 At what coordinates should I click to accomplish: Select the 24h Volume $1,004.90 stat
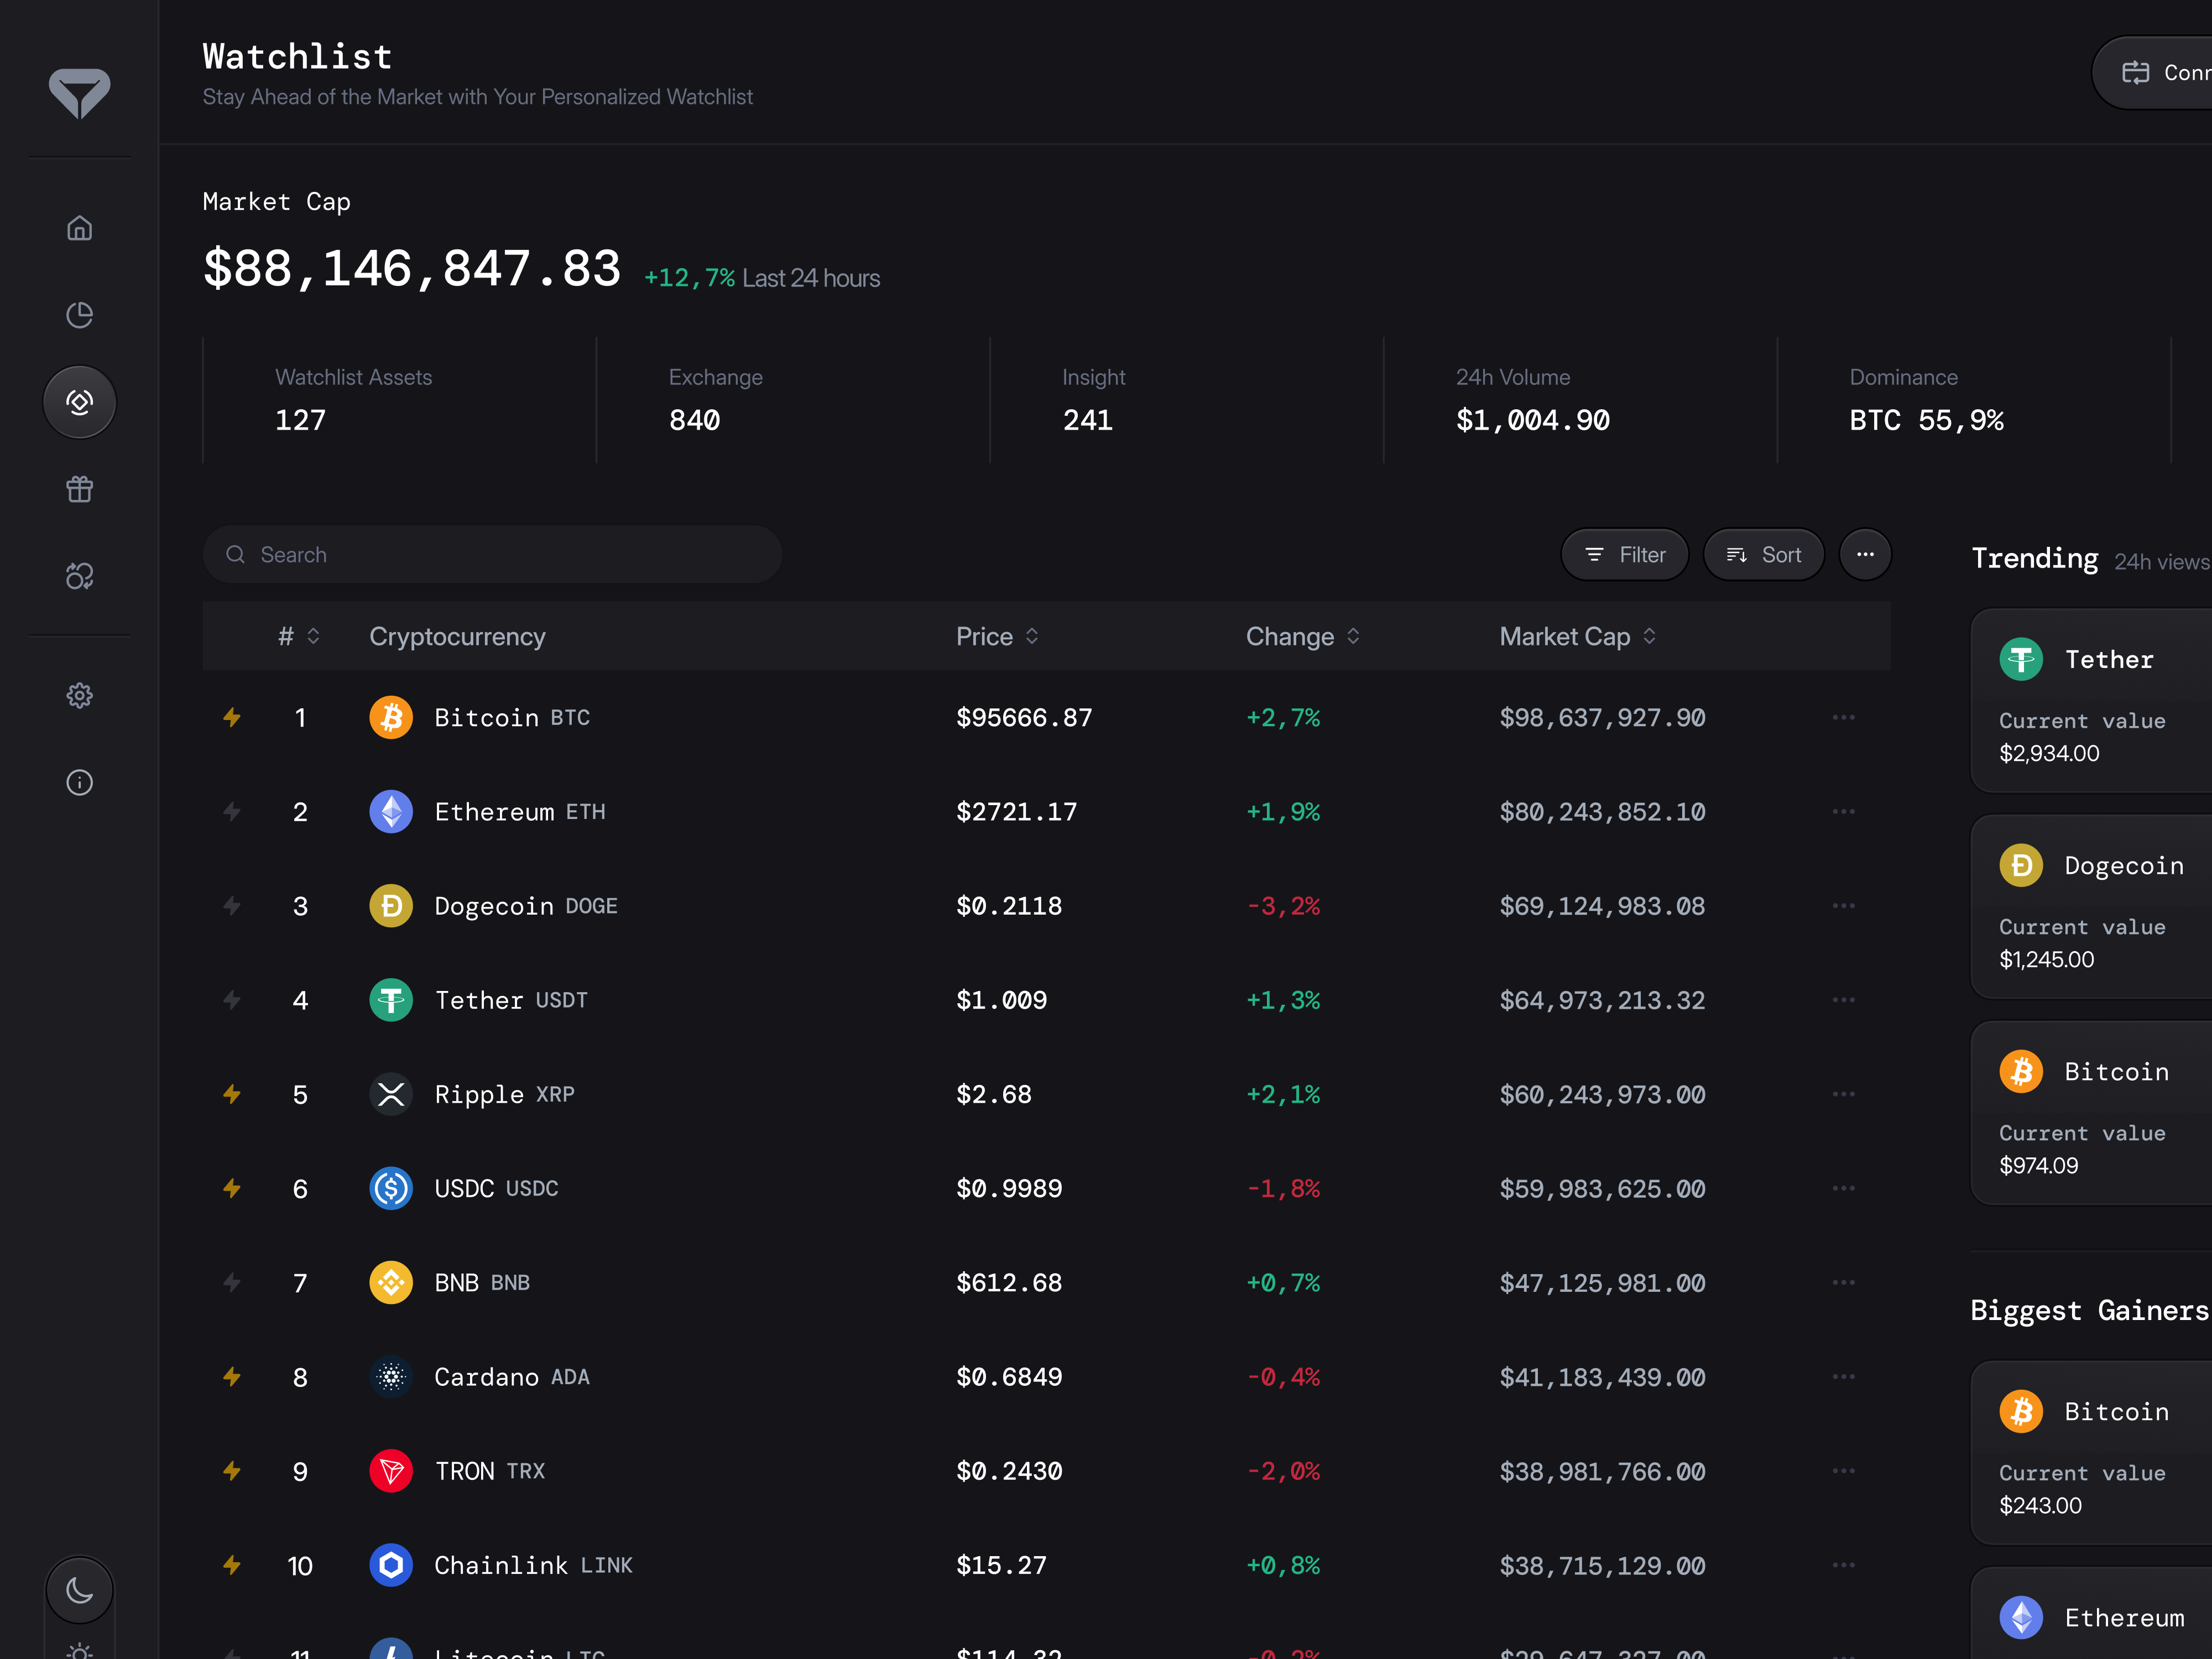click(1580, 400)
